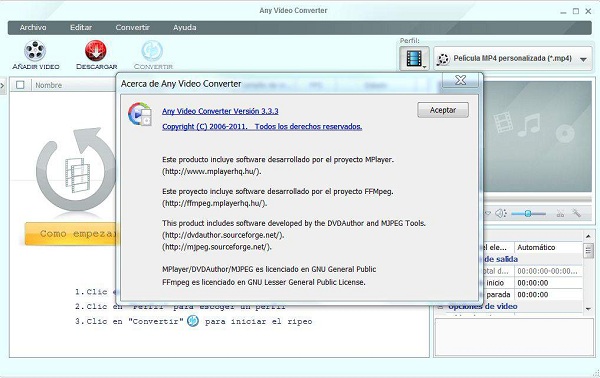Click the http://www.mplayerhq.hu/ text
600x378 pixels.
(x=212, y=171)
